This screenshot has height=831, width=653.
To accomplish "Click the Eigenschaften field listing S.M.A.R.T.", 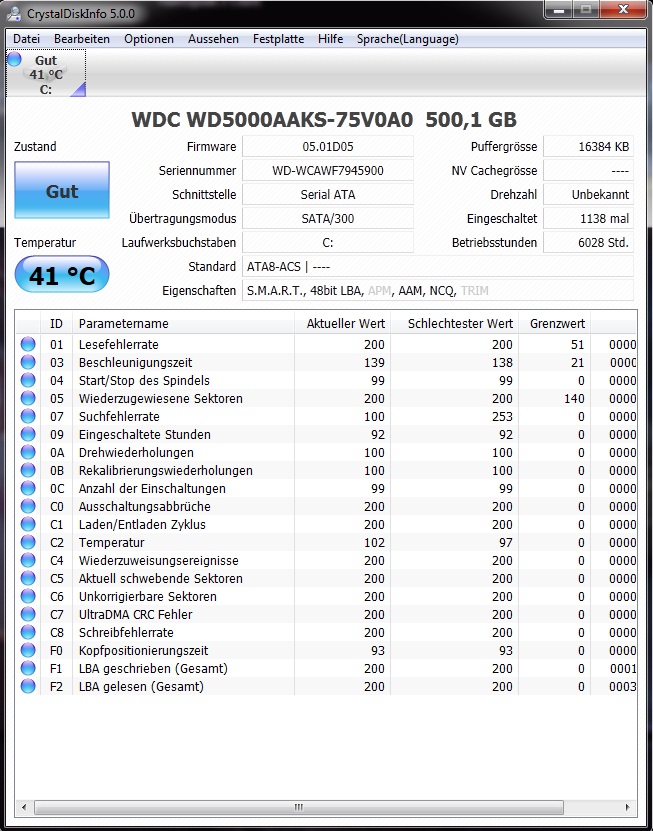I will [x=438, y=290].
